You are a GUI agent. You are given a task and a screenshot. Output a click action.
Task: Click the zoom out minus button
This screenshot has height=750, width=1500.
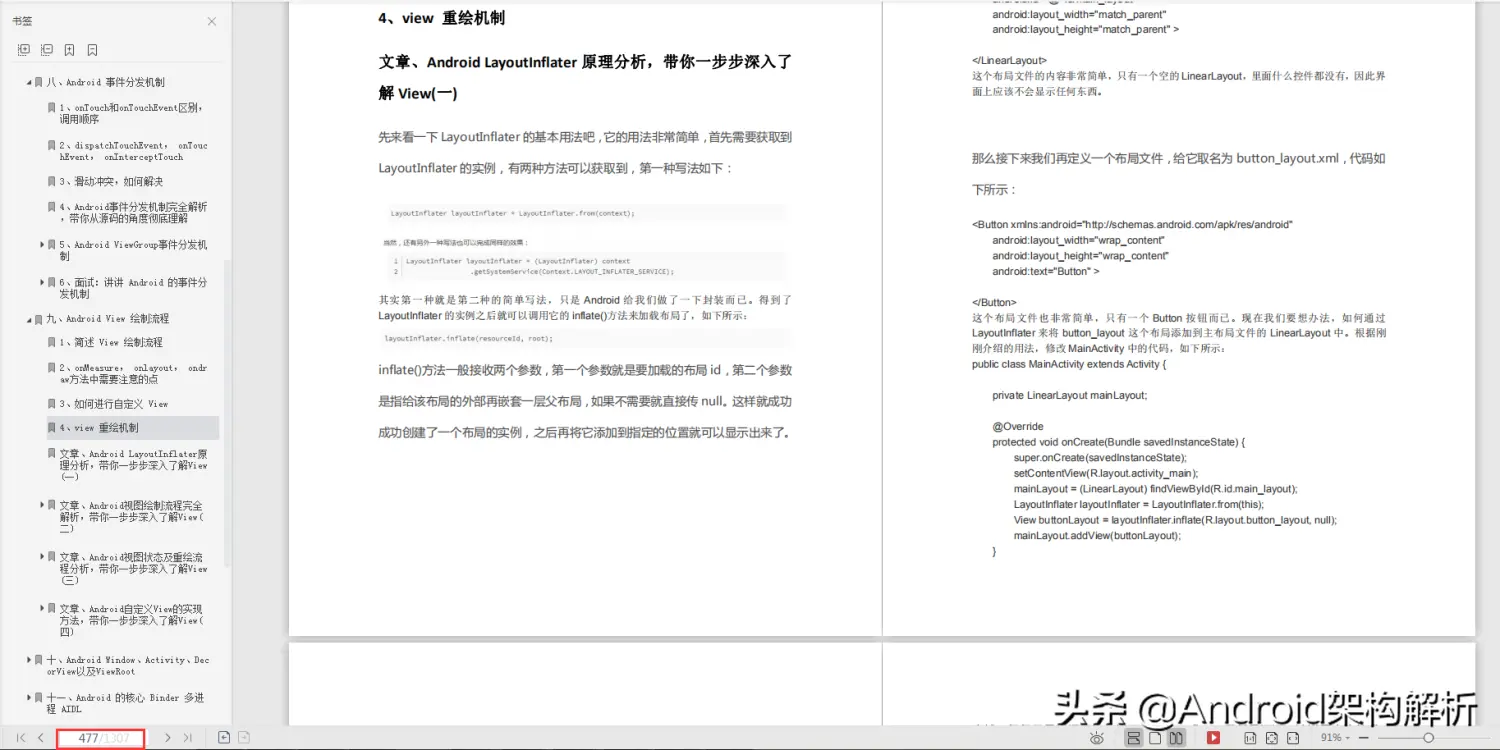click(1365, 738)
